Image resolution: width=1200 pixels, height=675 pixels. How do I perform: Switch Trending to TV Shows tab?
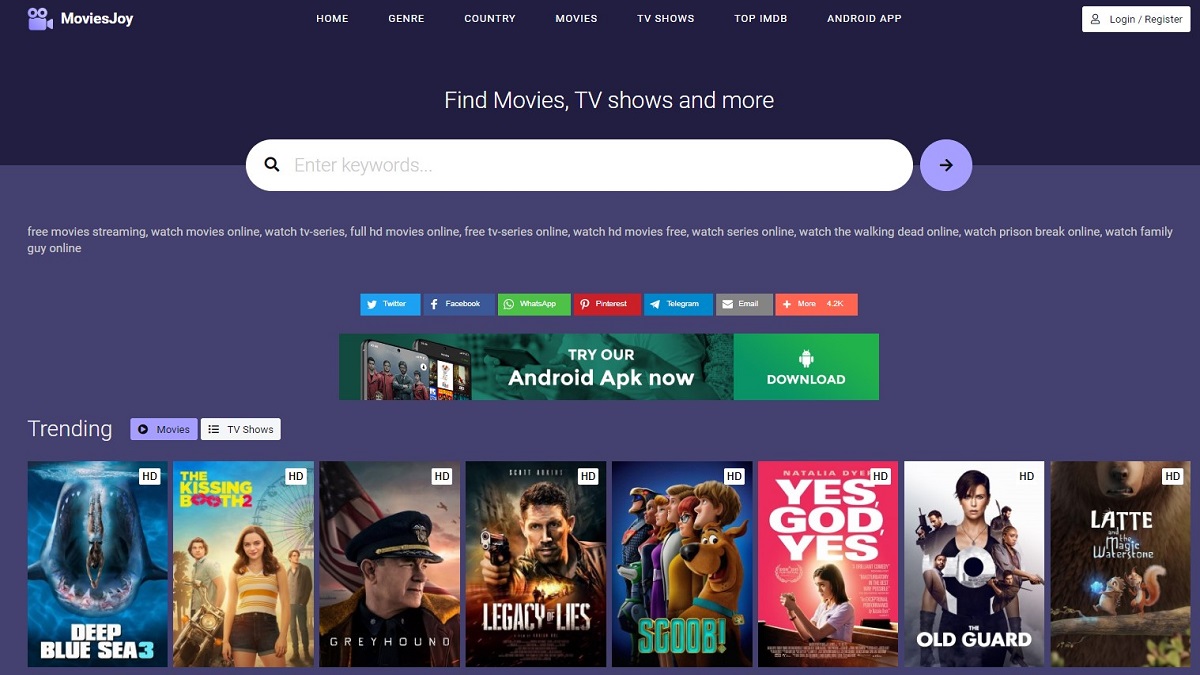tap(241, 429)
